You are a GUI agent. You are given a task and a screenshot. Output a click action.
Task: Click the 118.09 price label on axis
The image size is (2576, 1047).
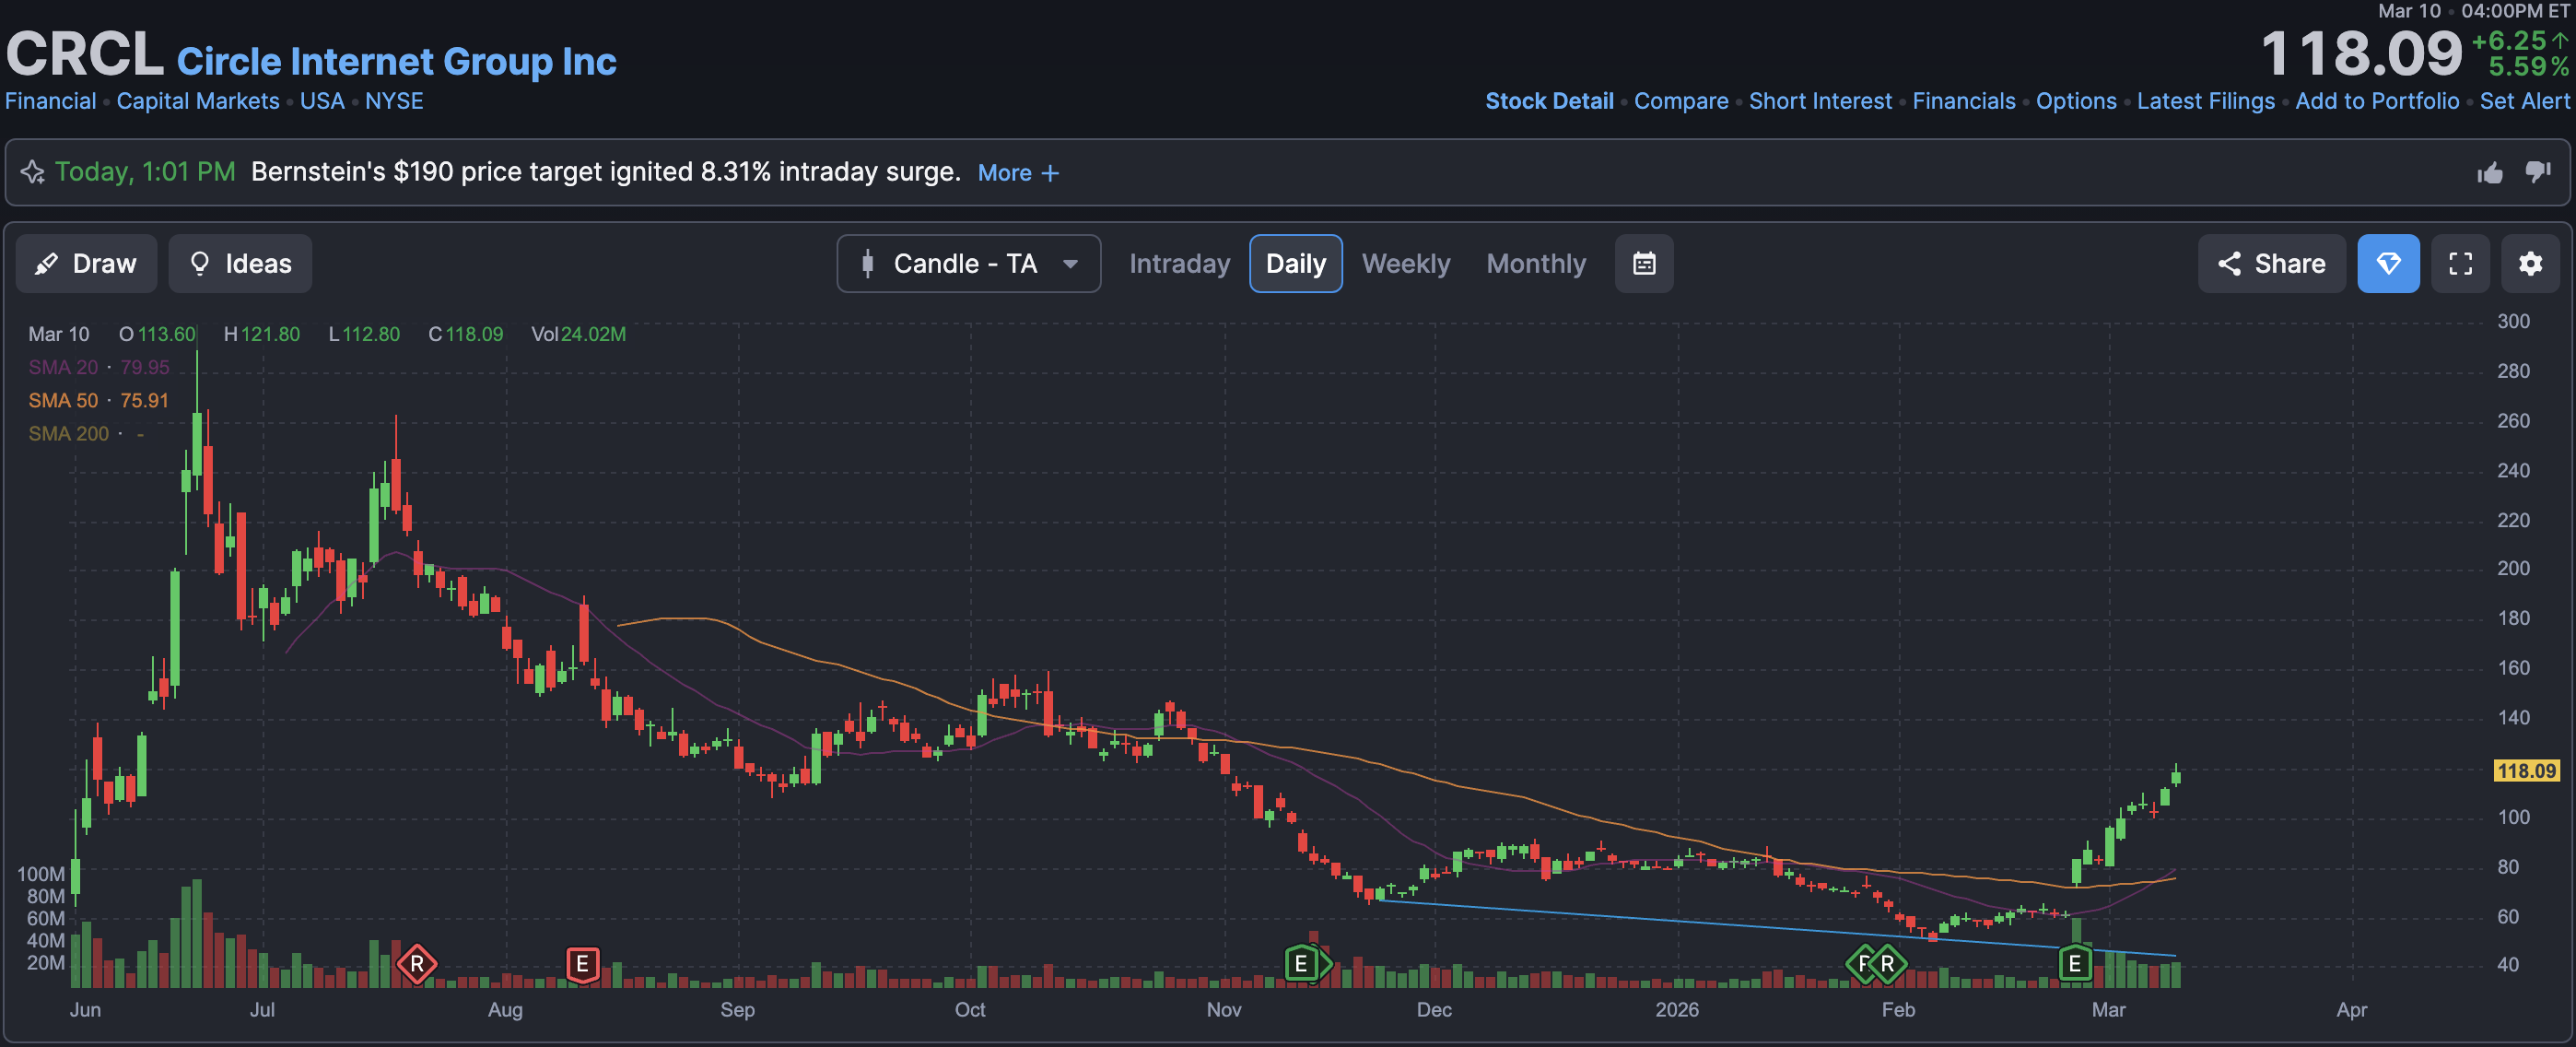coord(2525,771)
